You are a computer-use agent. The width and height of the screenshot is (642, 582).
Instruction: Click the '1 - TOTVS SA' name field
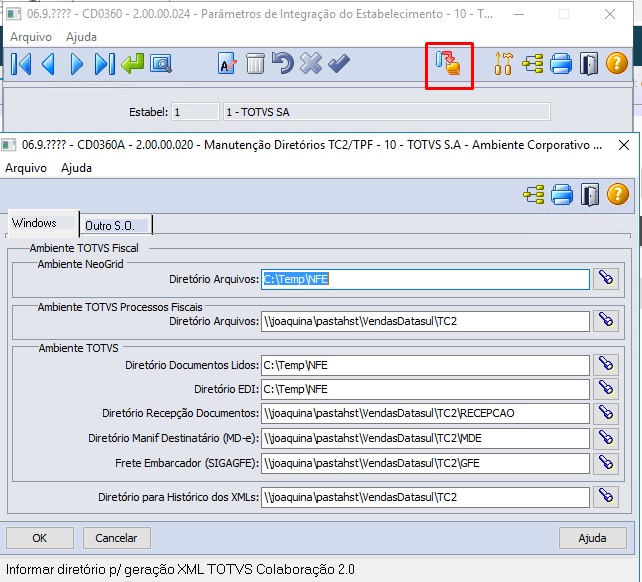click(387, 112)
